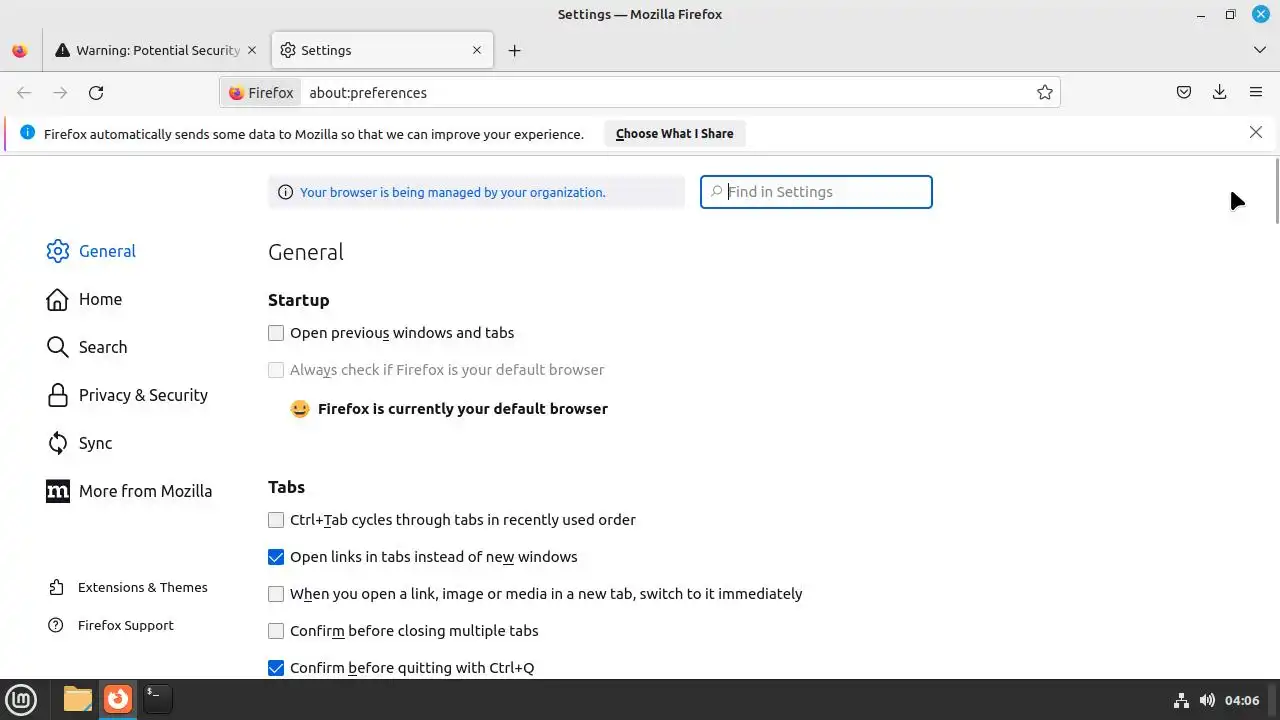Click the page vertical scrollbar
1280x720 pixels.
(x=1276, y=190)
